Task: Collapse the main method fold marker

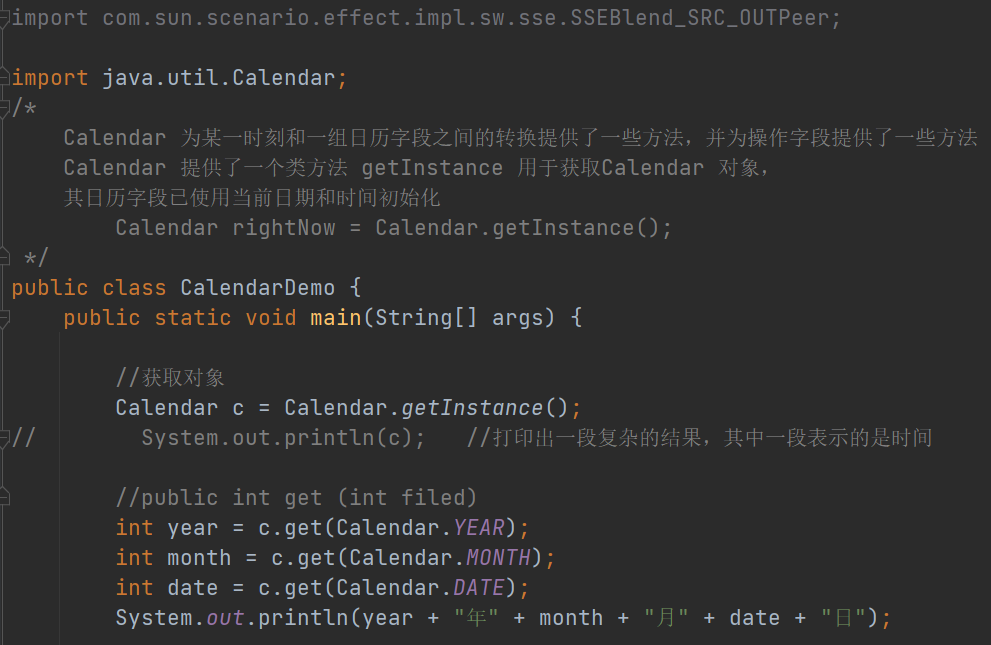Action: (x=5, y=318)
